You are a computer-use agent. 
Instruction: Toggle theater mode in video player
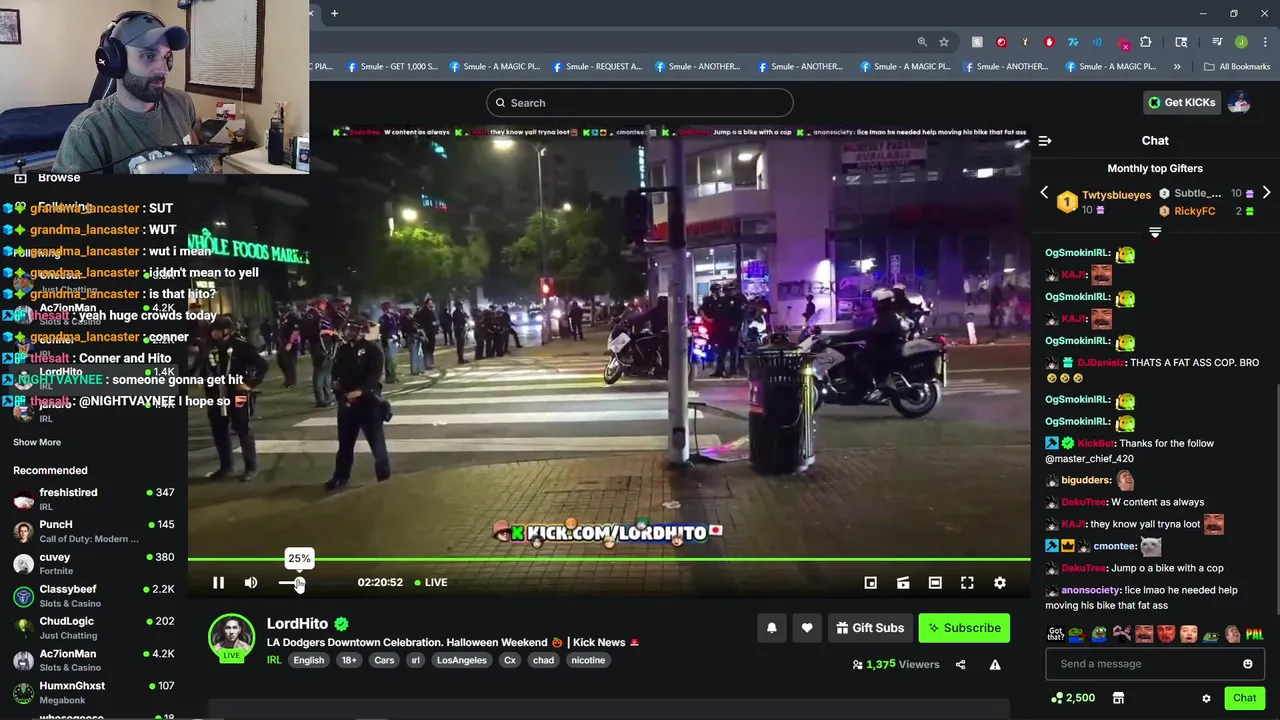pos(935,583)
